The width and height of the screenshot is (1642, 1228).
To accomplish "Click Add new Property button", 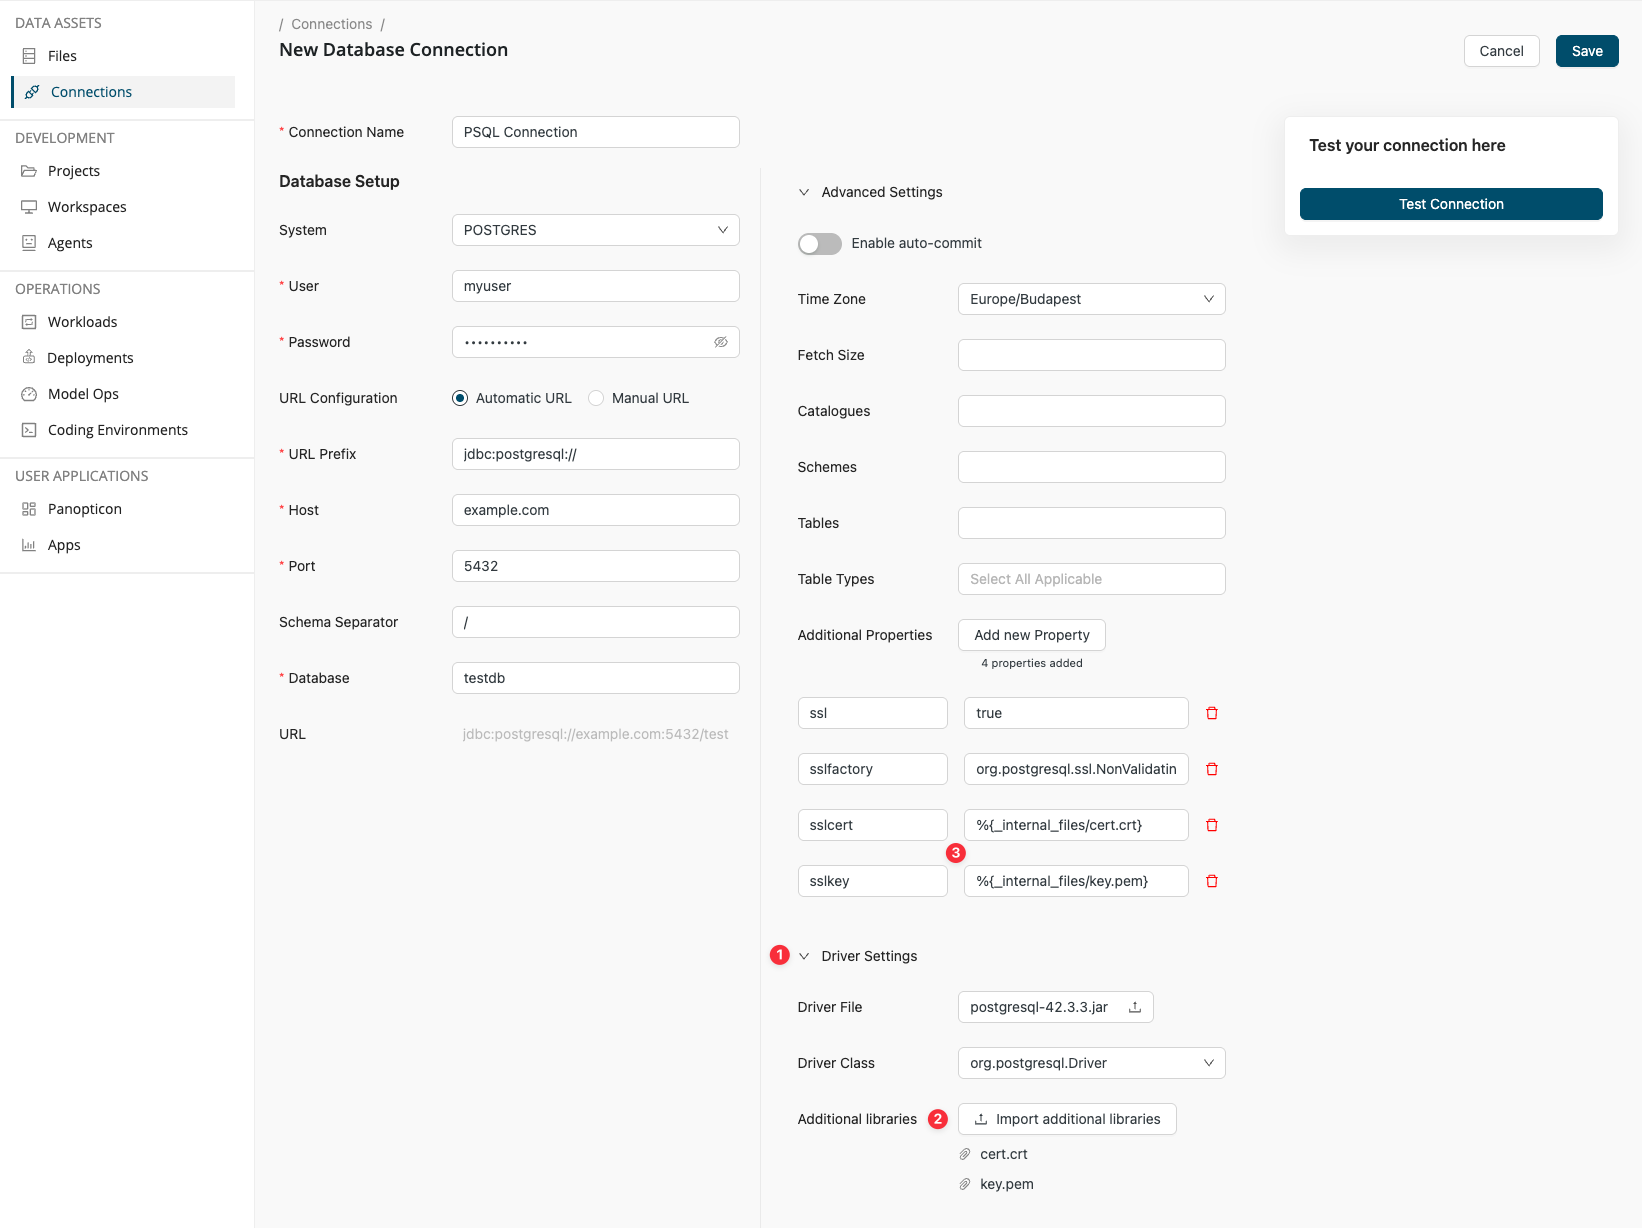I will coord(1031,635).
